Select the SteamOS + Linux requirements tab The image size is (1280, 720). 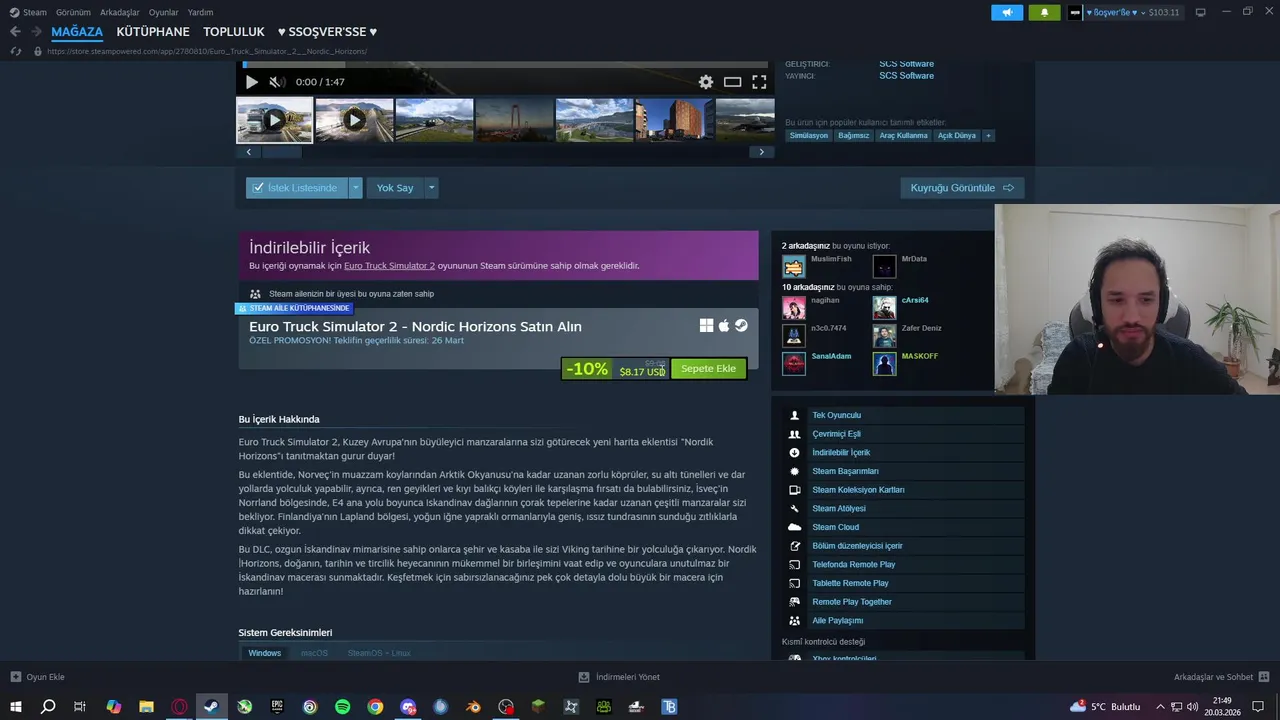point(379,653)
